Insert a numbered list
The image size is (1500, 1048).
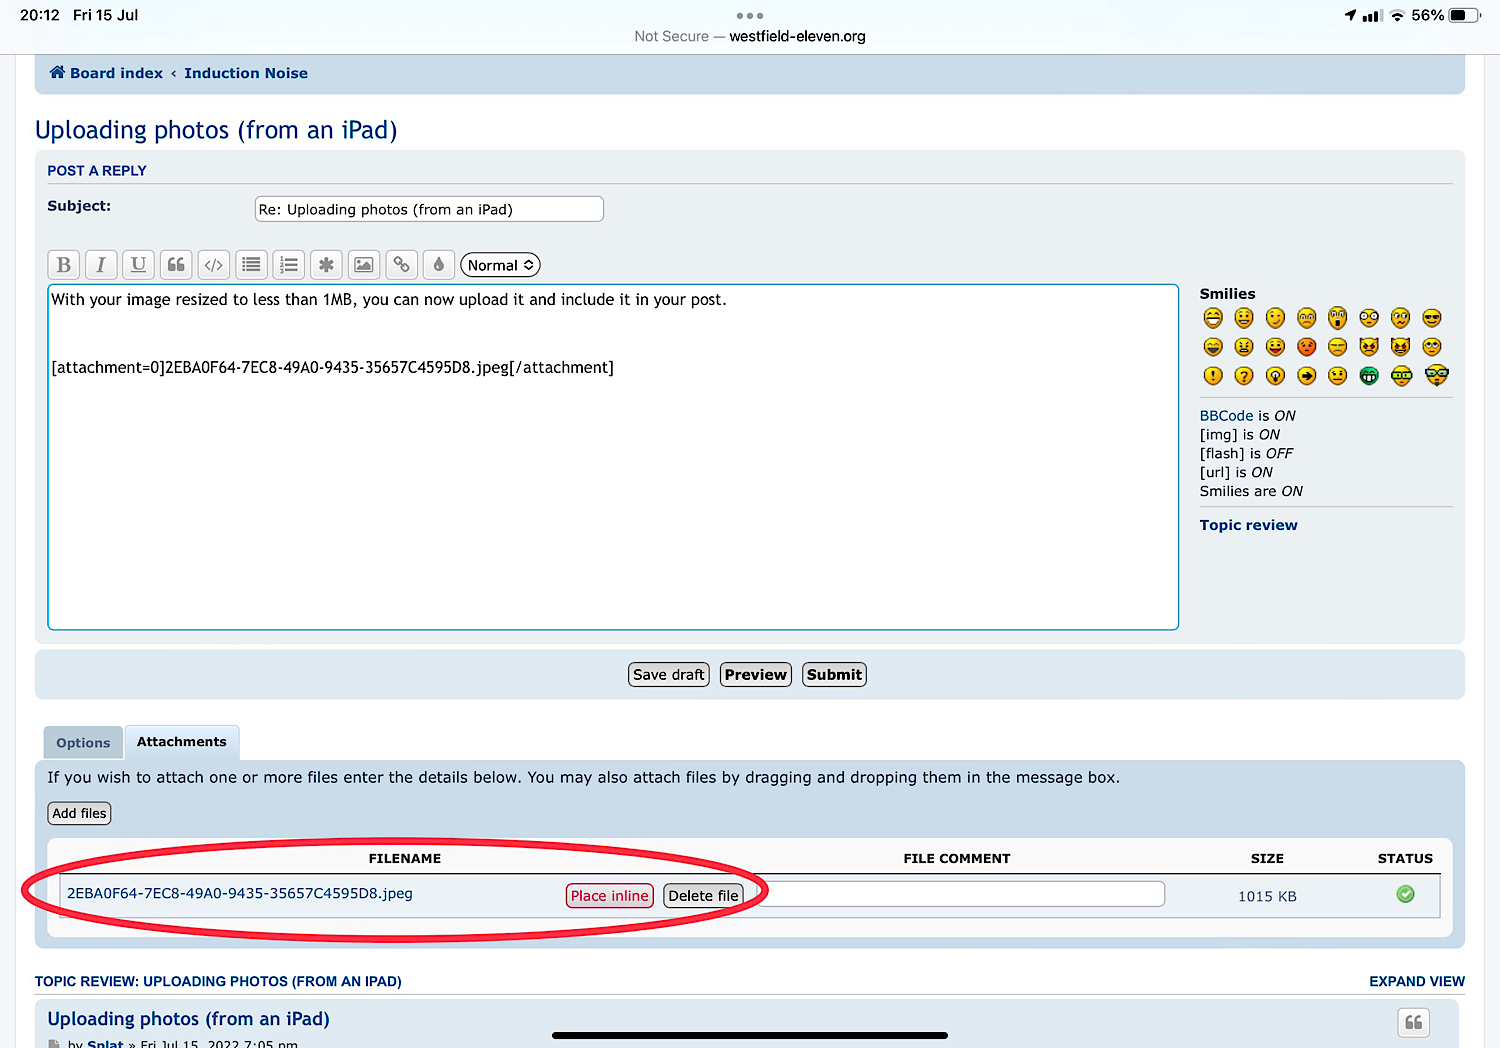289,265
